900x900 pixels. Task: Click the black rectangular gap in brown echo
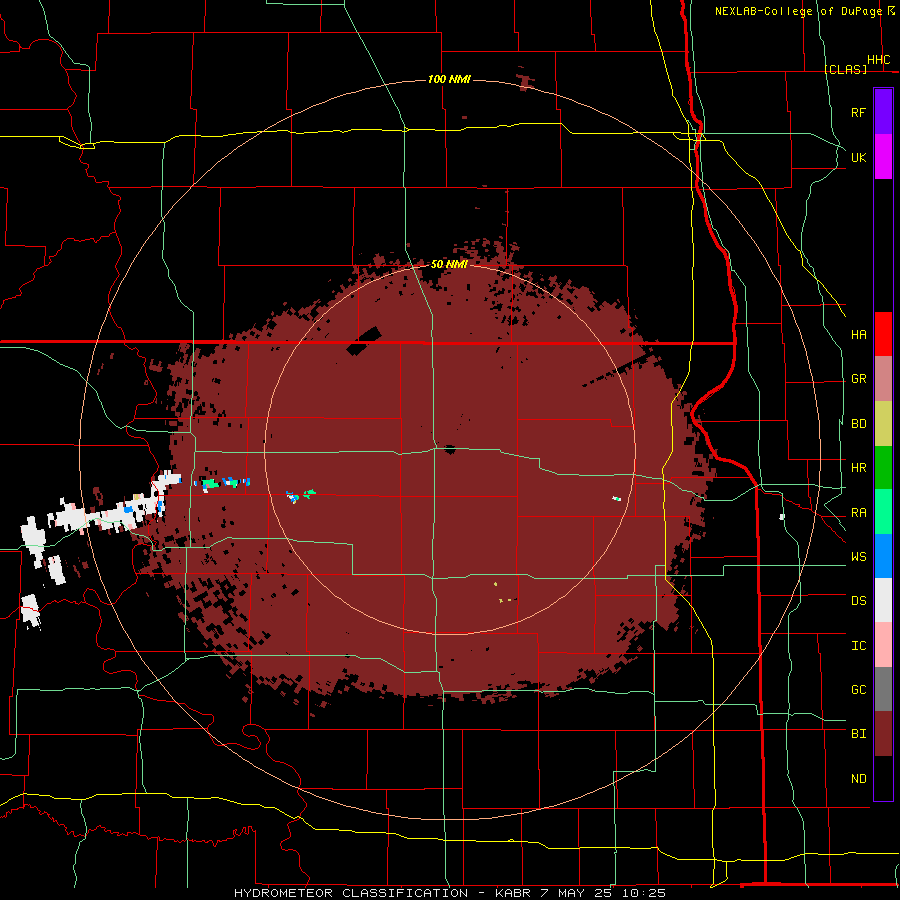(x=364, y=341)
